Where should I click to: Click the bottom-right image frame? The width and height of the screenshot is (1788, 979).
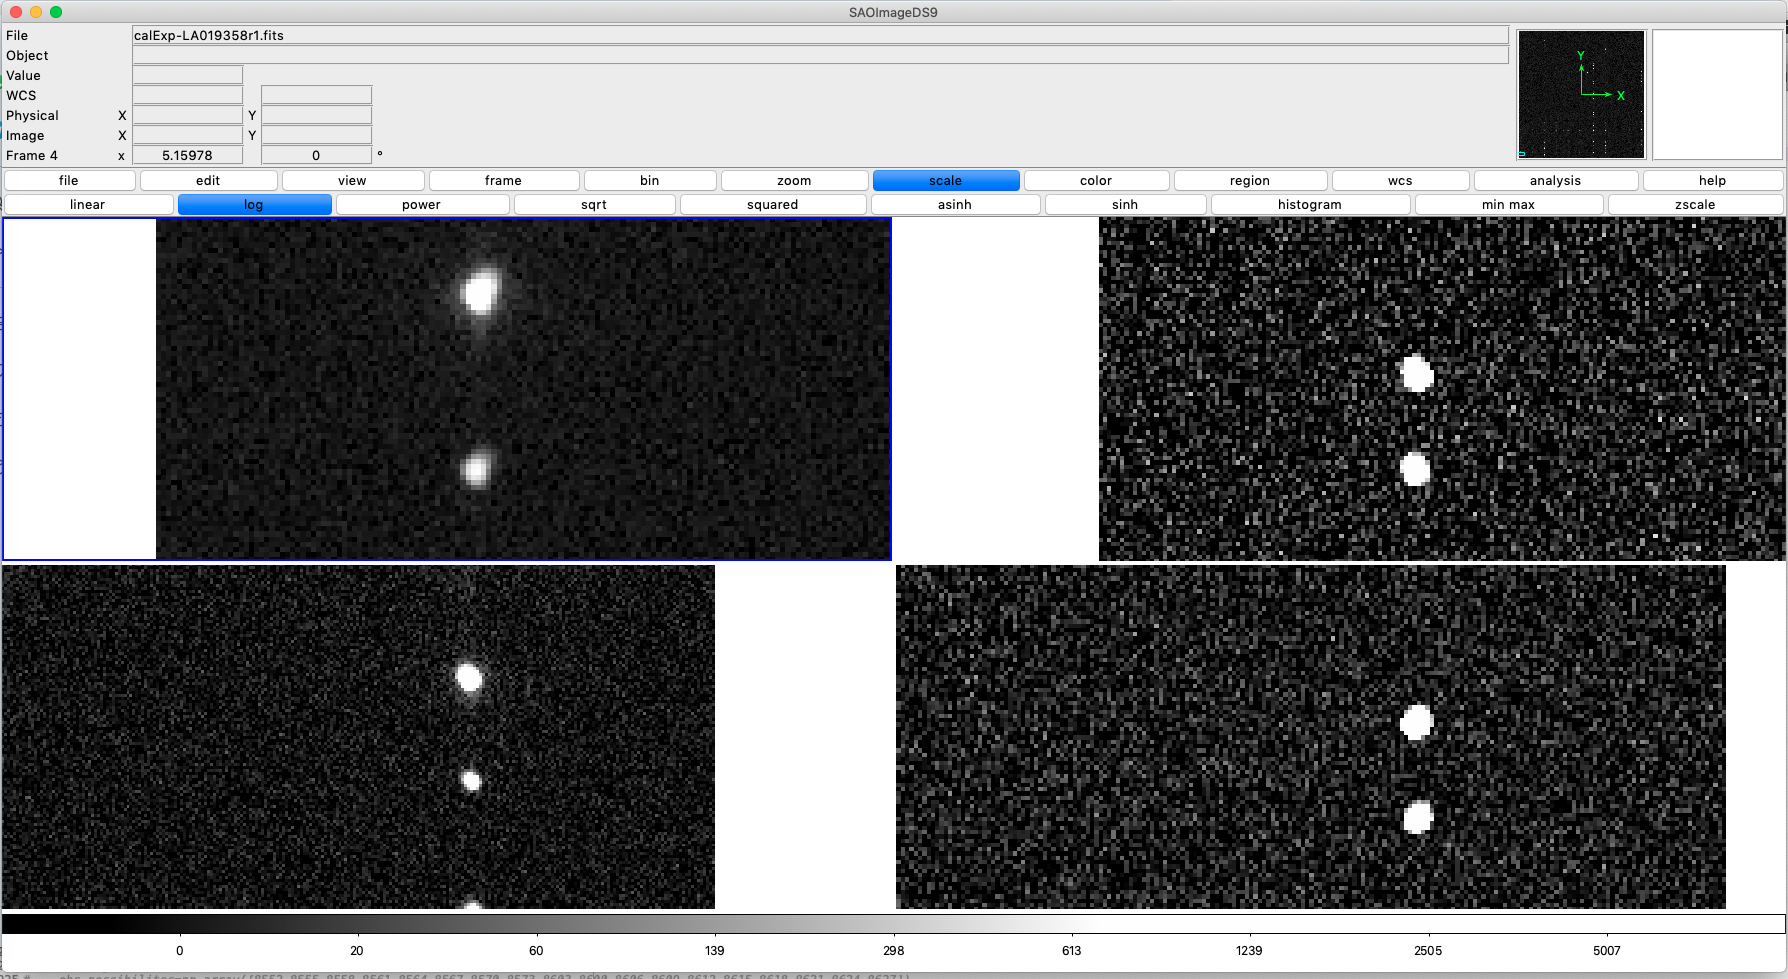pos(1310,737)
